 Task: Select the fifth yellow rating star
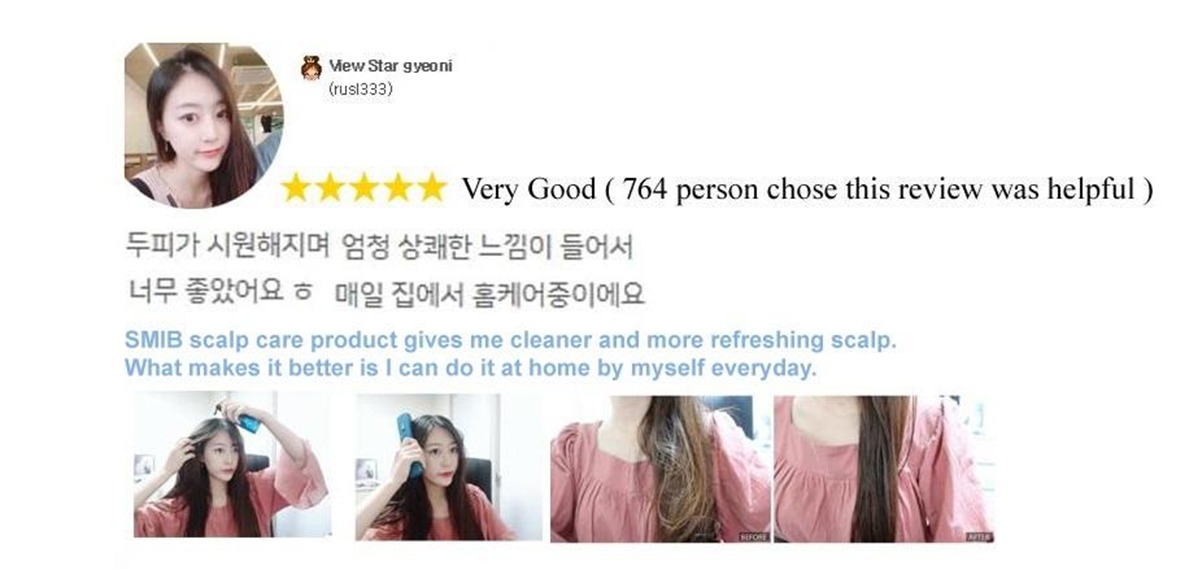click(430, 187)
